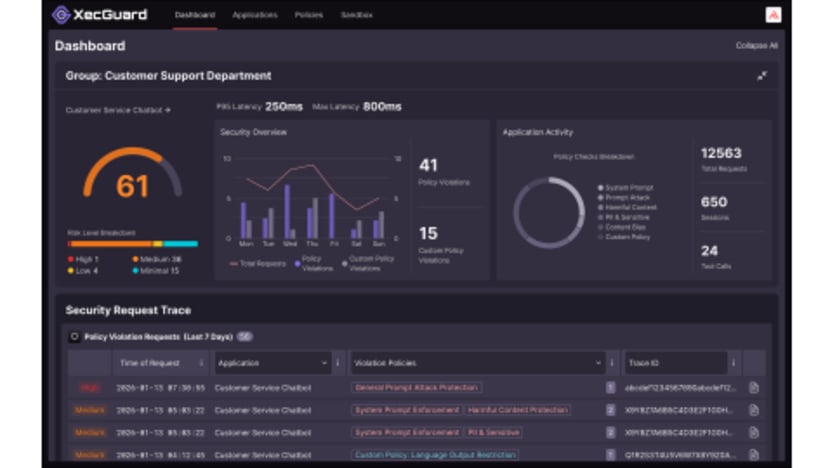
Task: Toggle Custom Policy legend entry in donut
Action: pos(624,237)
